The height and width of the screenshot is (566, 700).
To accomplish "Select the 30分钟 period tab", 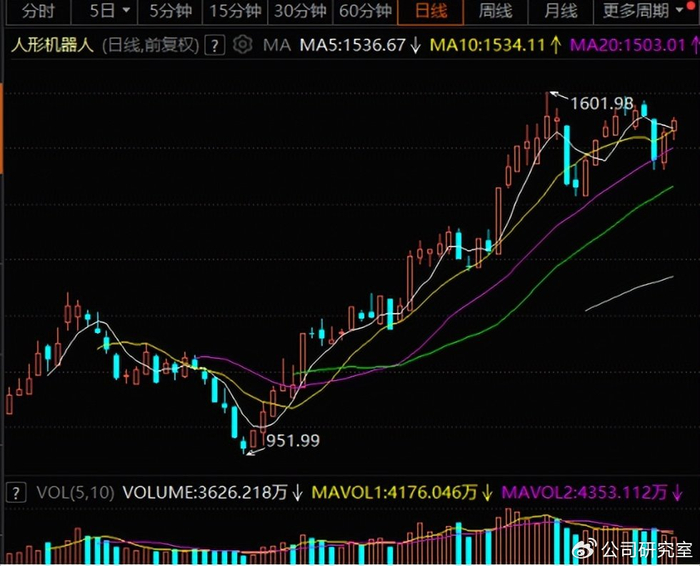I will (300, 11).
